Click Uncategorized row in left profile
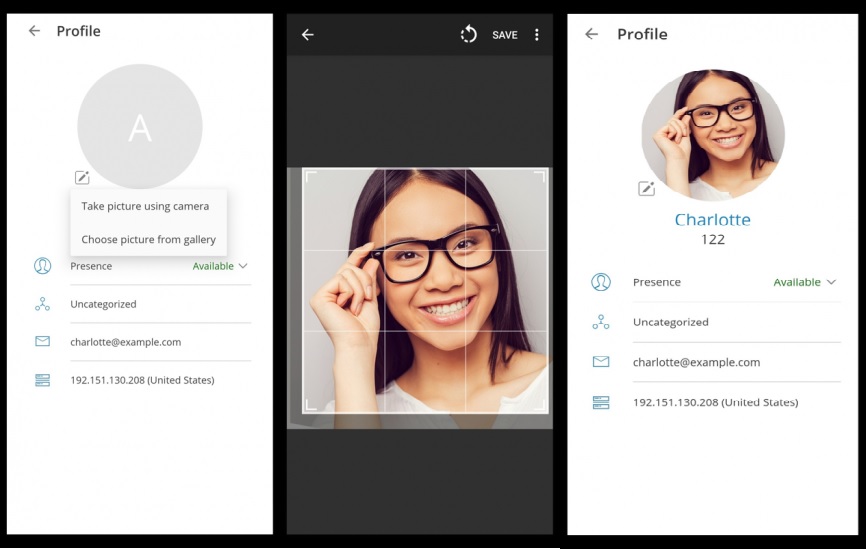Screen dimensions: 867x549 click(160, 304)
